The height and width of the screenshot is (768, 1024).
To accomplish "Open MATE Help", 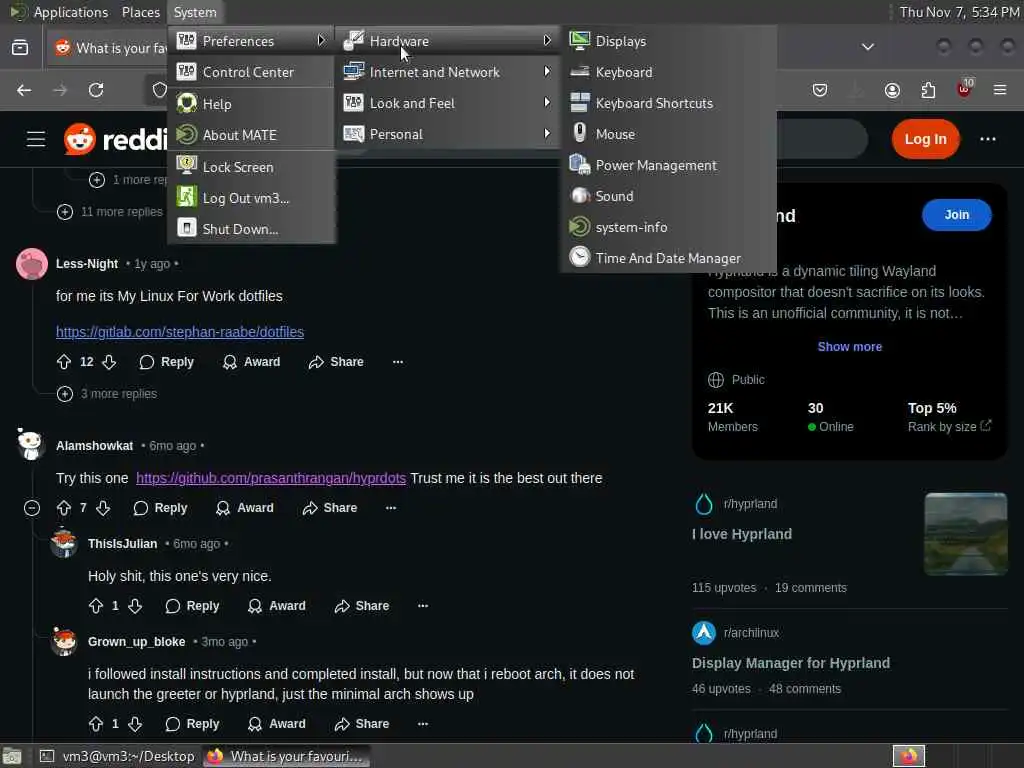I will tap(251, 104).
